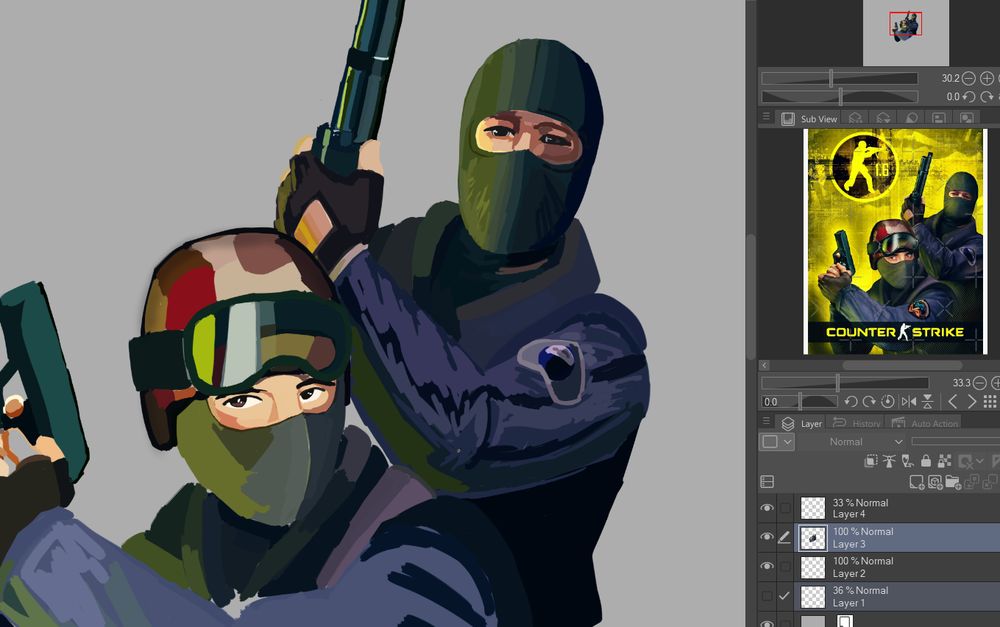Switch to the History tab

[857, 424]
